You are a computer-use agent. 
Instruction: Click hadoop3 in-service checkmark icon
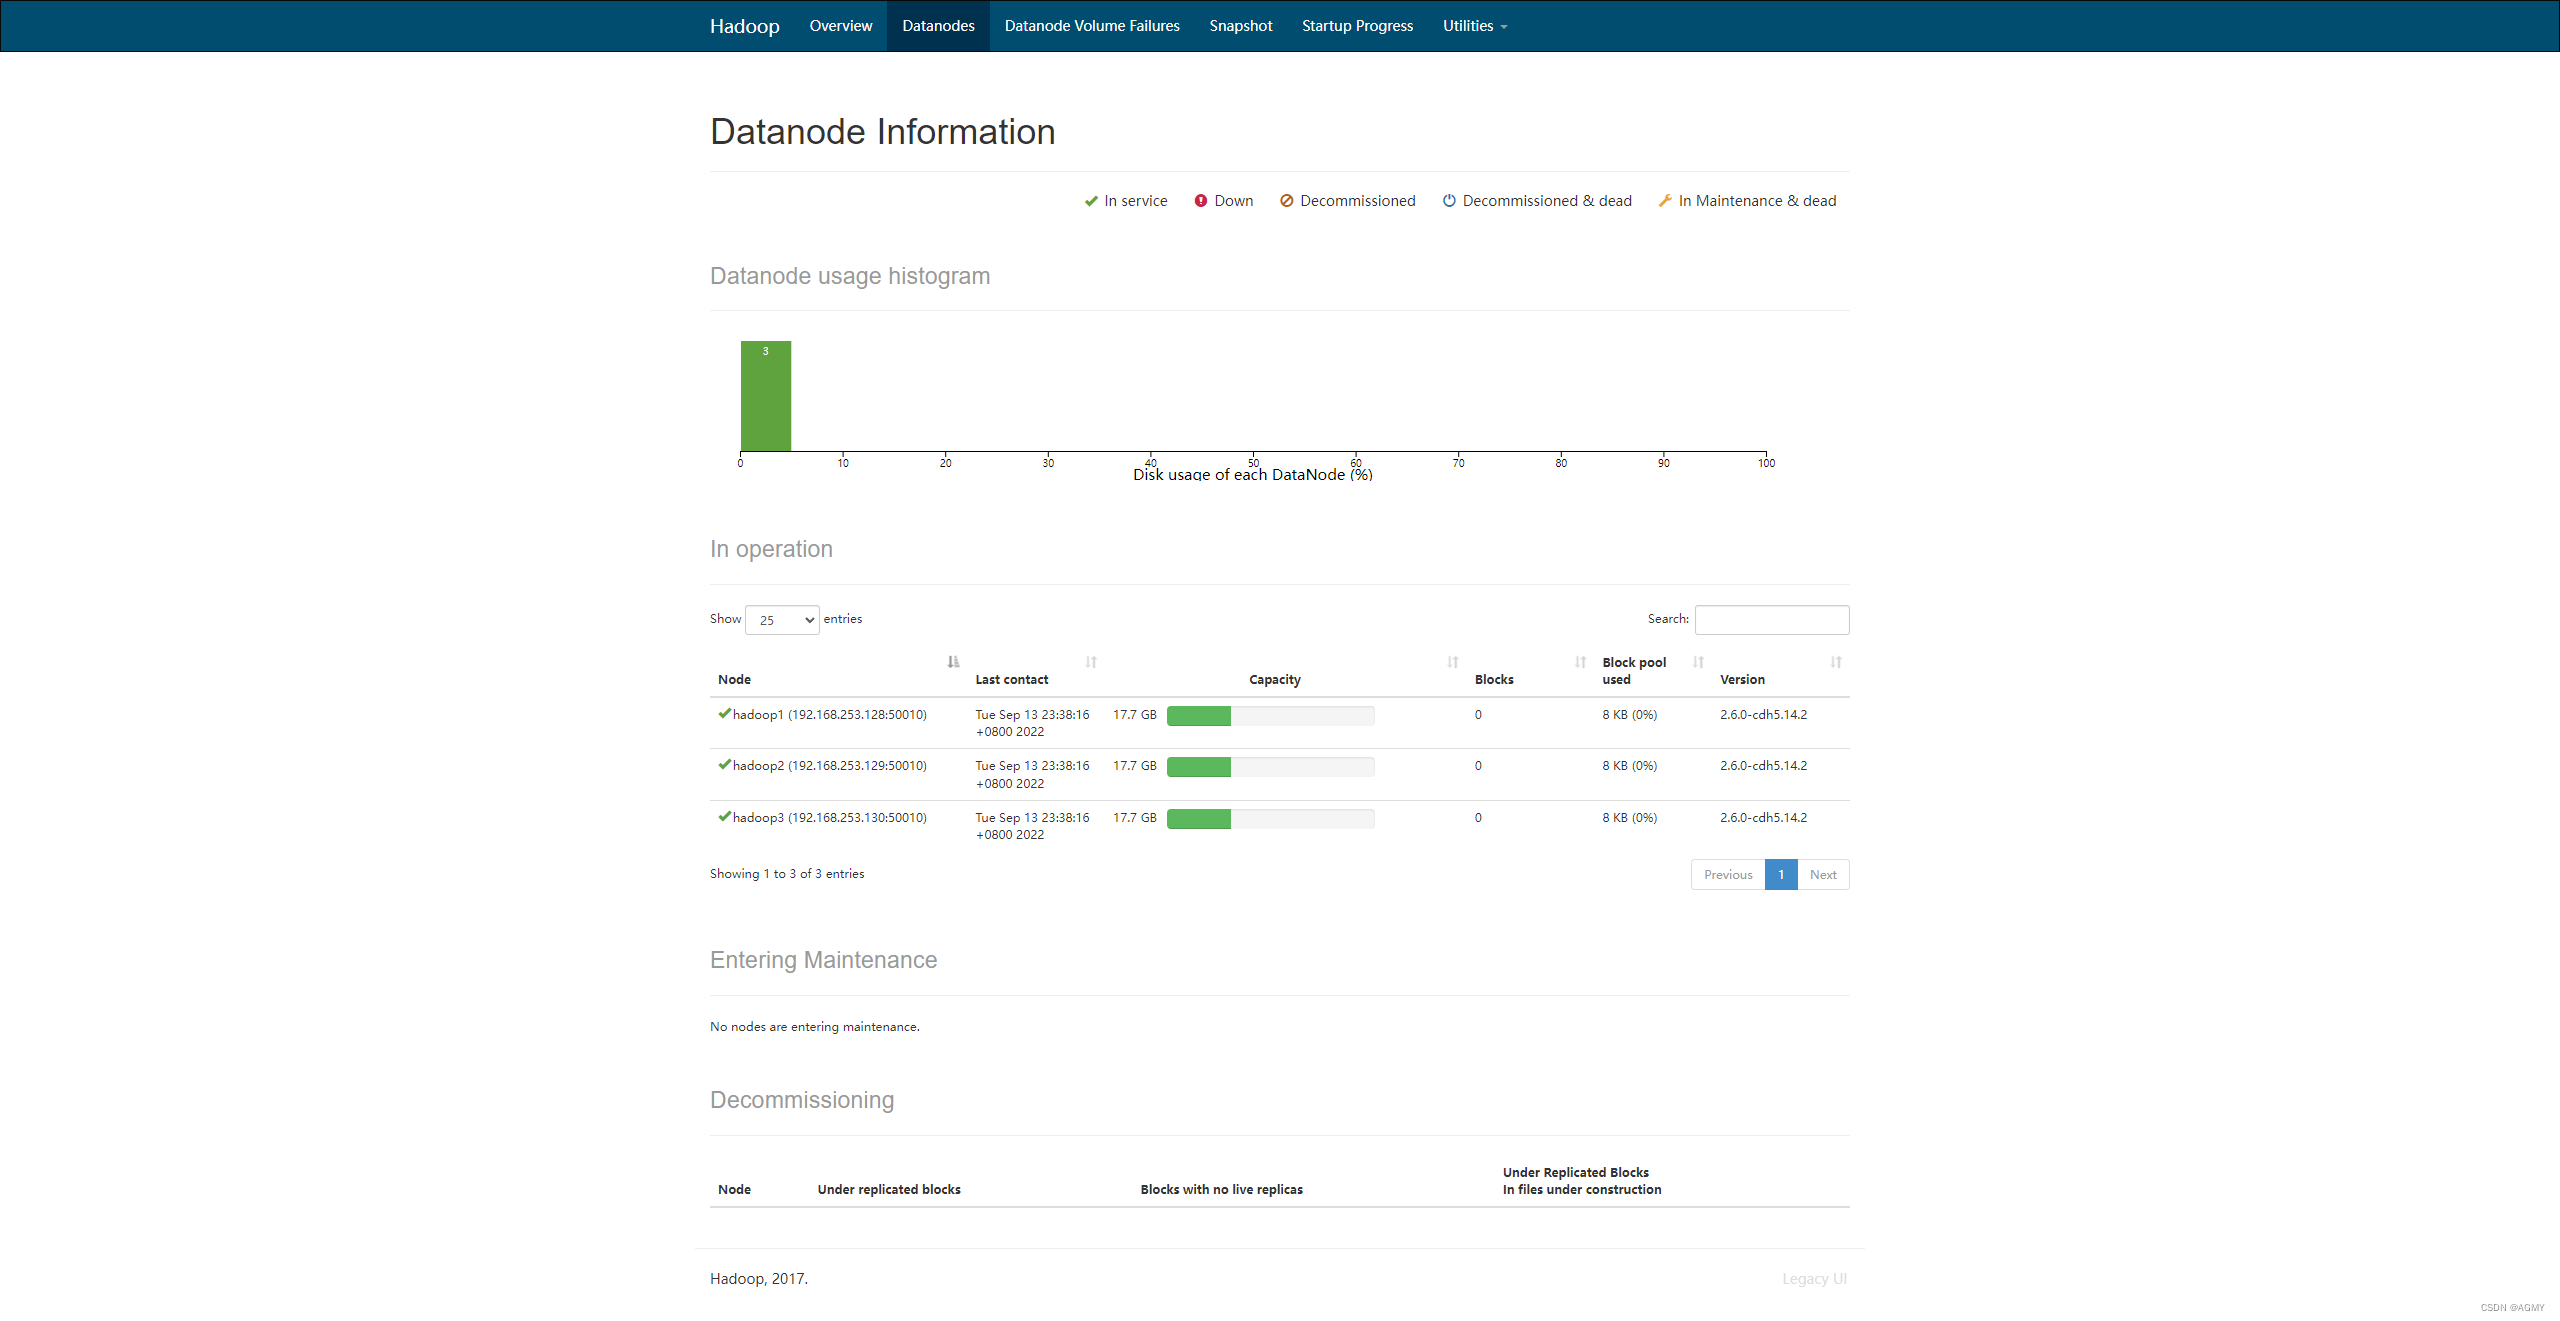point(724,817)
